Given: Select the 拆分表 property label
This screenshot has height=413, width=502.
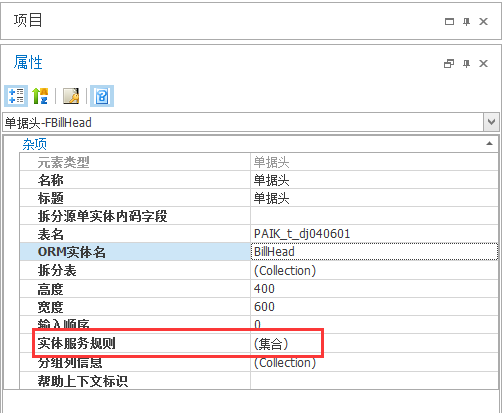Looking at the screenshot, I should 57,270.
